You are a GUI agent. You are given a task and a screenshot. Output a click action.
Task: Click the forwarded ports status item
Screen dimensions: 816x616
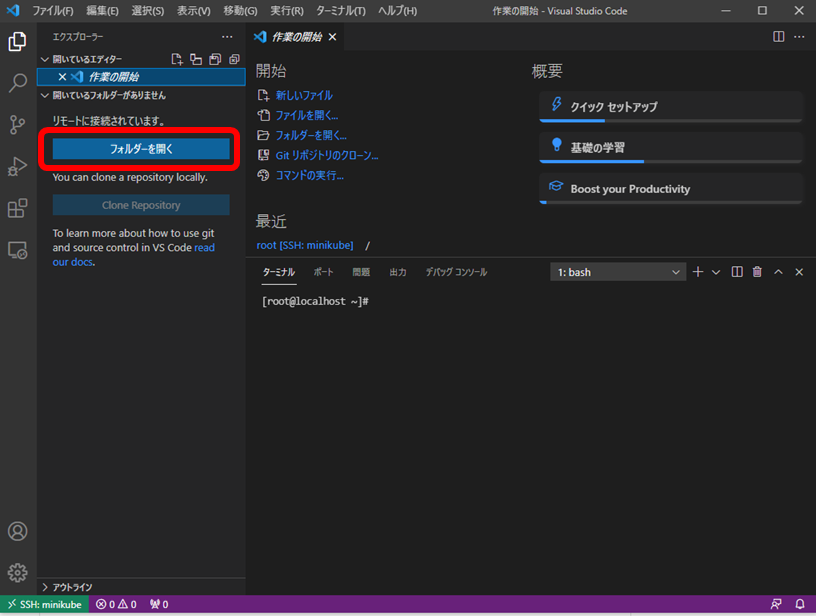(x=159, y=604)
